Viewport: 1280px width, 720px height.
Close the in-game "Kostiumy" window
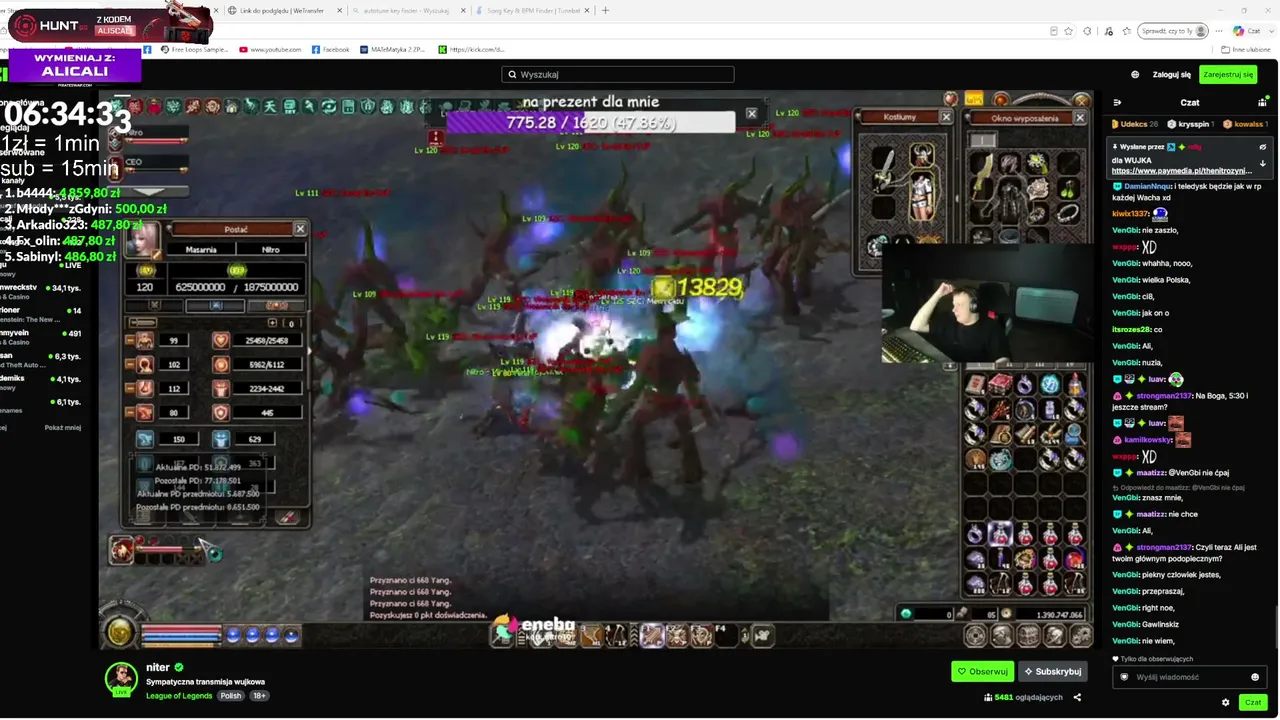pos(946,117)
